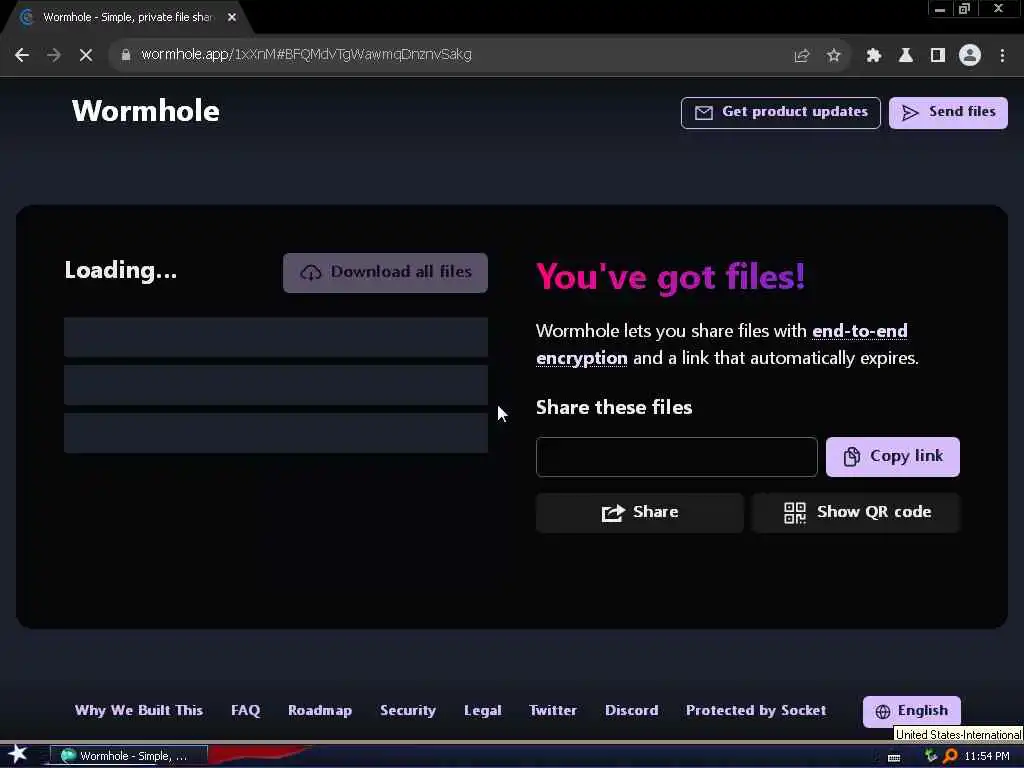Go back using browser back arrow
The width and height of the screenshot is (1024, 768).
[22, 55]
